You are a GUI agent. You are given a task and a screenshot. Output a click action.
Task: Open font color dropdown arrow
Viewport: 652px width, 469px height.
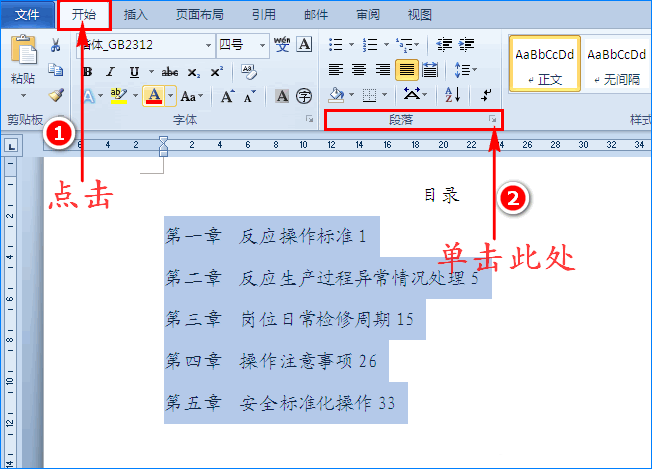pyautogui.click(x=170, y=96)
